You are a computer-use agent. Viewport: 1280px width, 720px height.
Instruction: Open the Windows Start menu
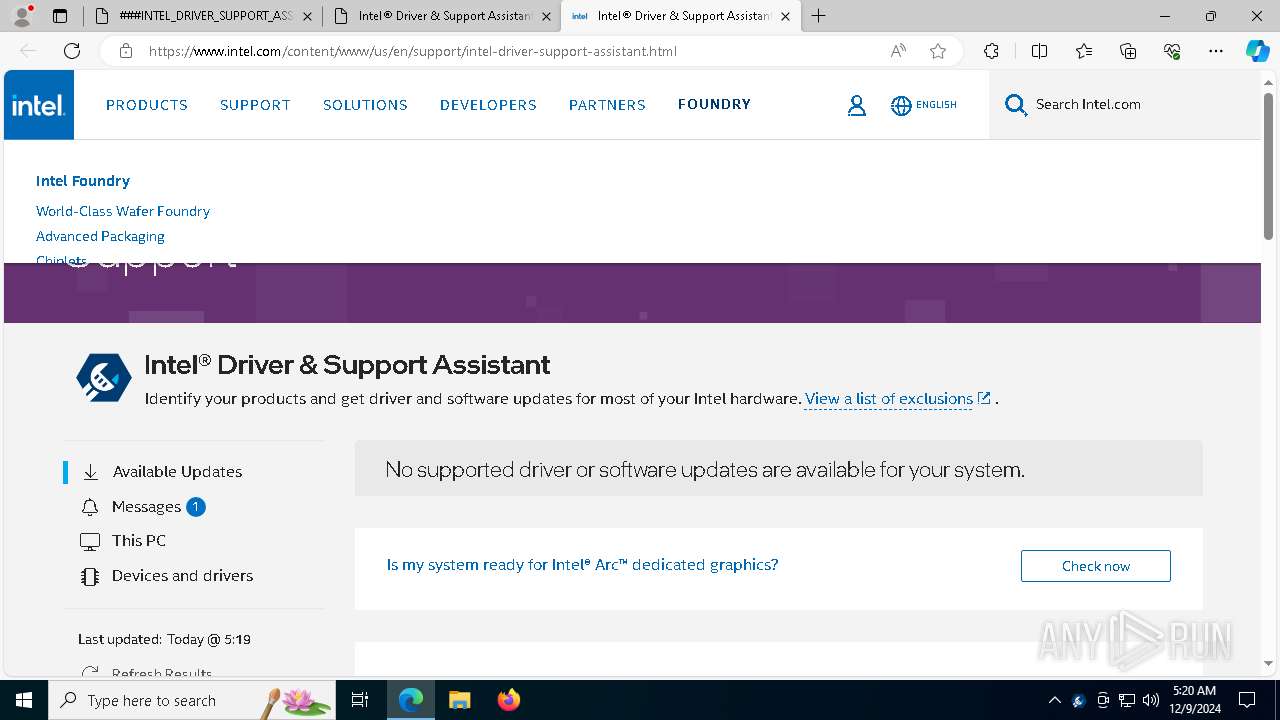click(x=24, y=700)
